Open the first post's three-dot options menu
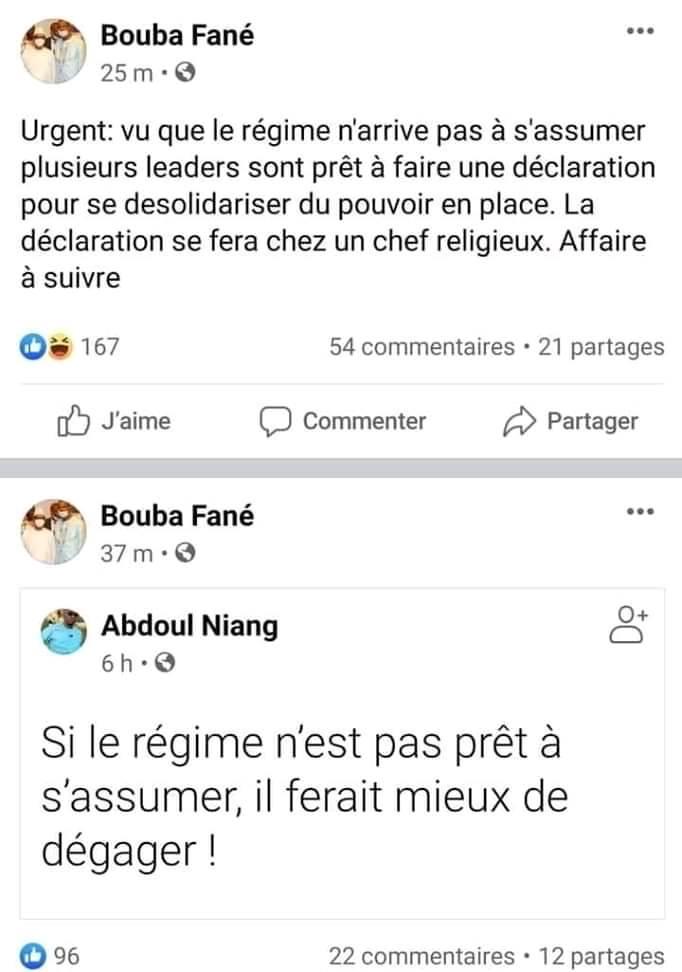Screen dimensions: 682x972 (639, 32)
